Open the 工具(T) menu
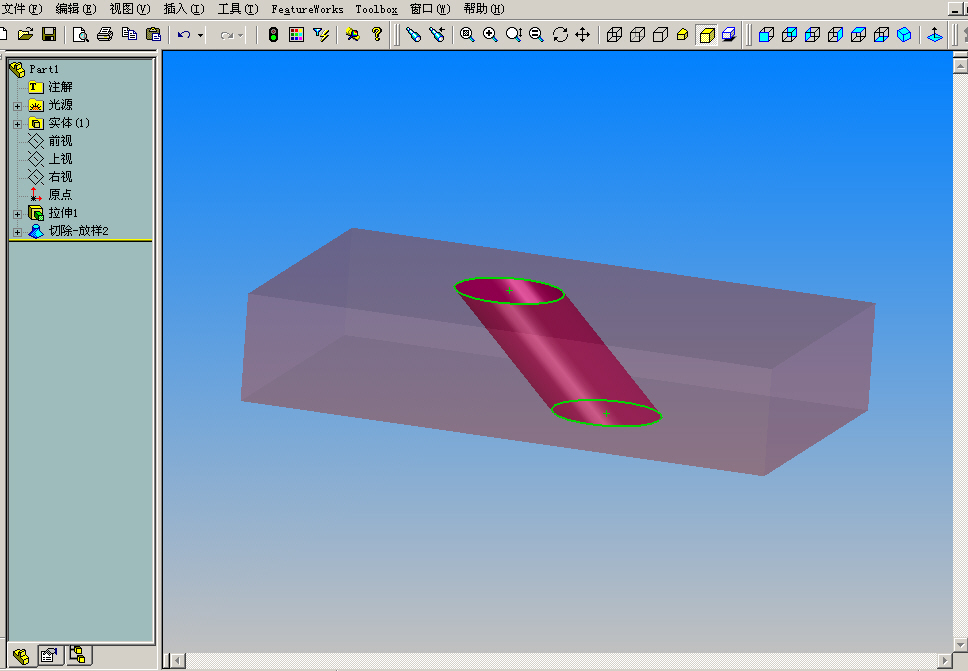The height and width of the screenshot is (671, 968). pos(238,9)
